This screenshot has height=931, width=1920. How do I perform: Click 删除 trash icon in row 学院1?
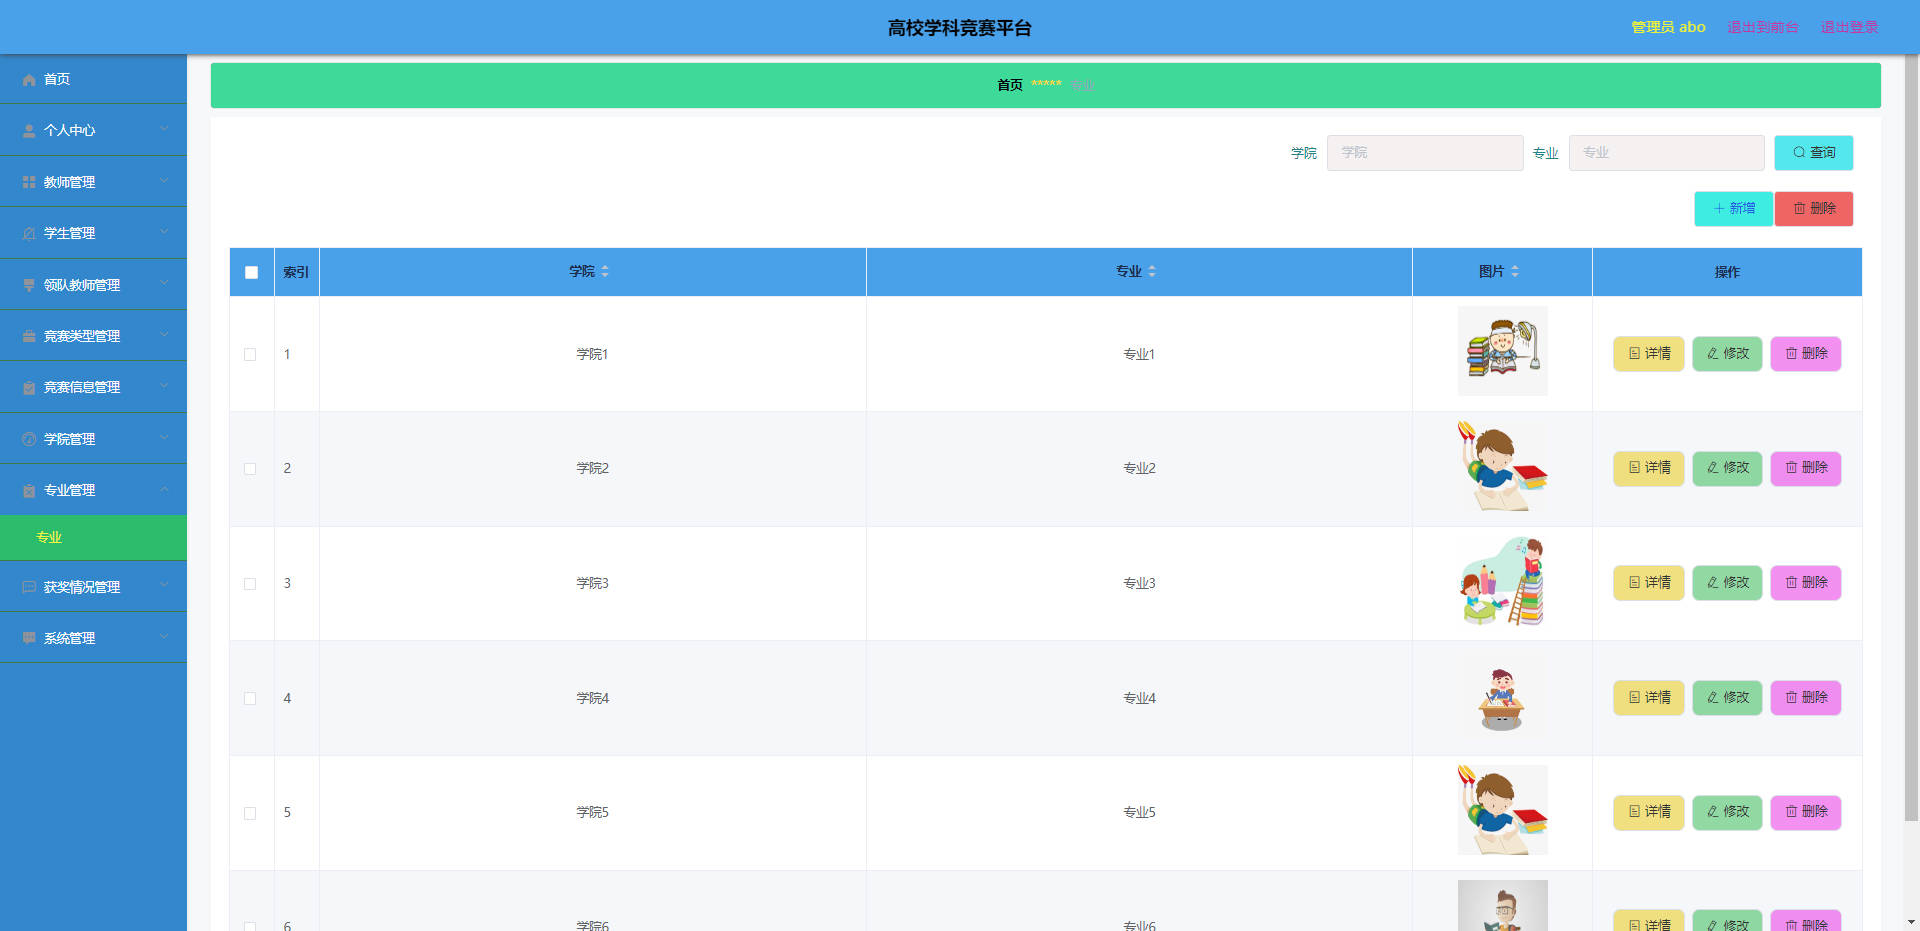pos(1791,354)
